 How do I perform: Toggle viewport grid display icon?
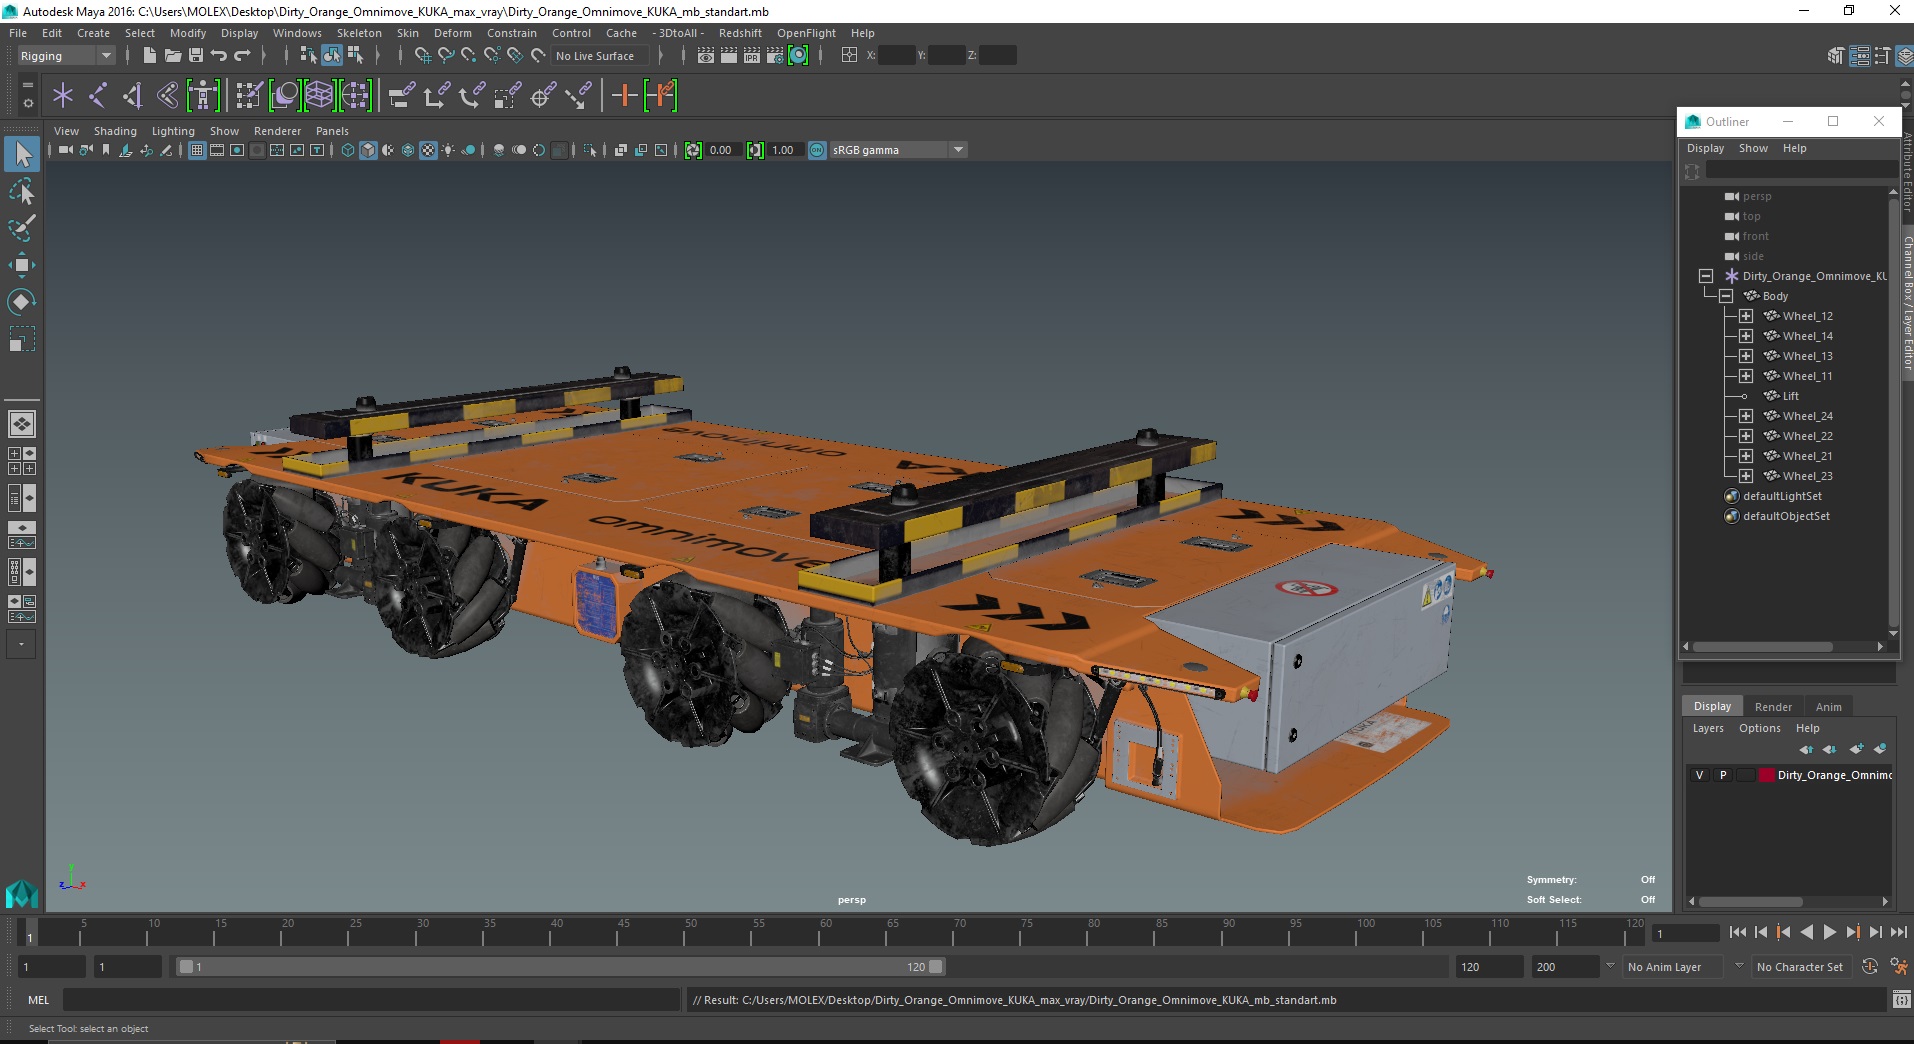click(197, 150)
